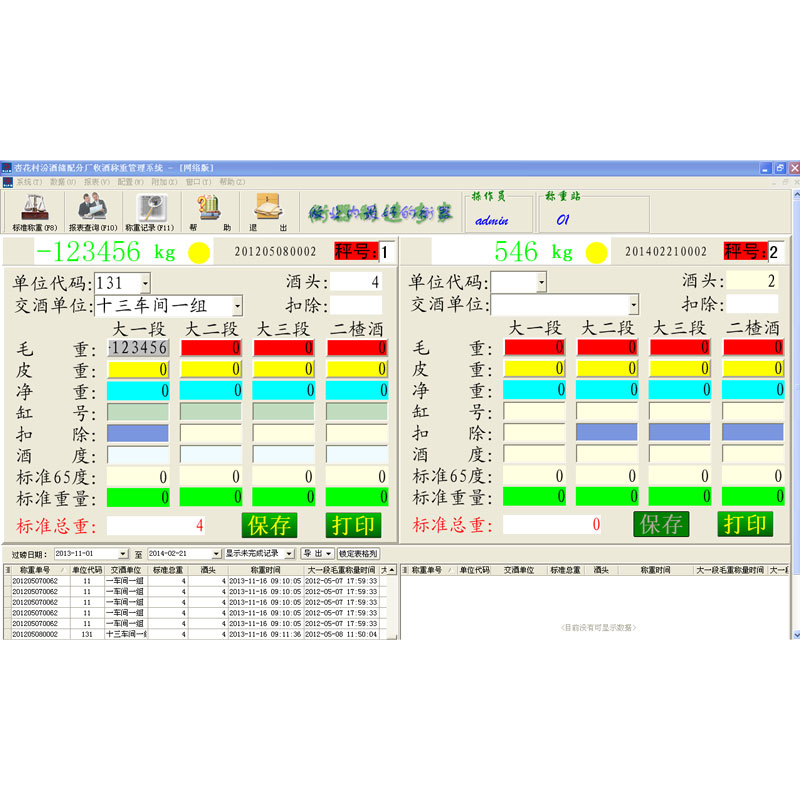Expand 单位代码 dropdown showing 131
This screenshot has width=800, height=800.
[145, 283]
